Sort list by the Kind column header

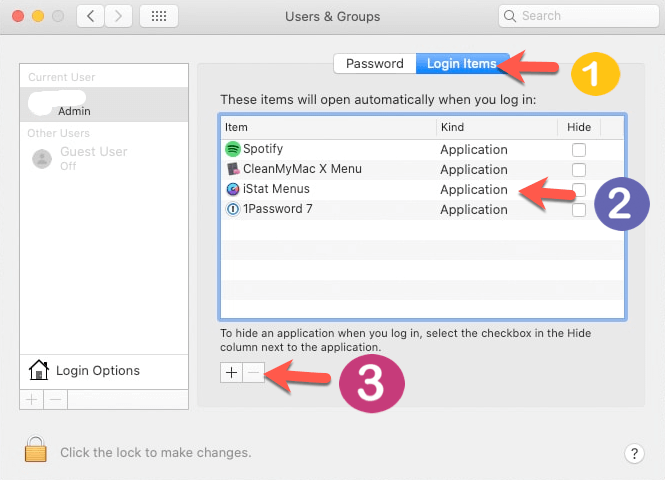(495, 128)
